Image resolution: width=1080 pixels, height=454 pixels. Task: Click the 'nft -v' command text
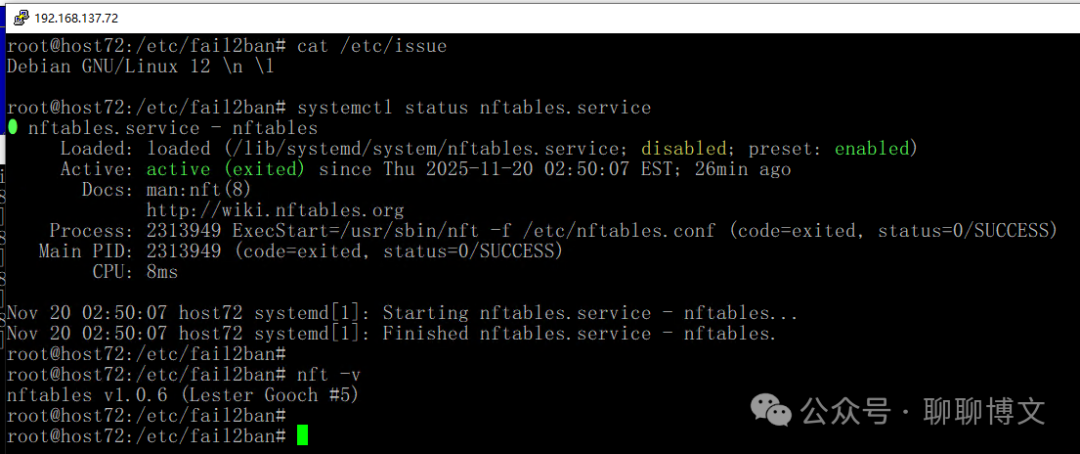[328, 375]
